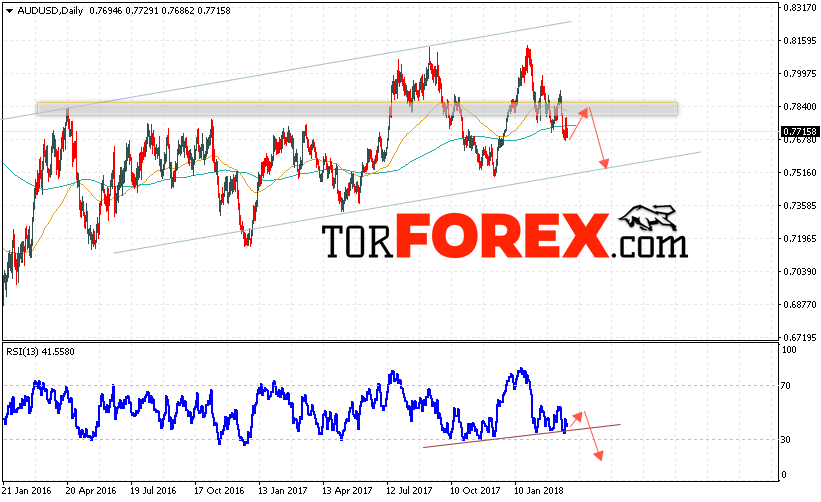Image resolution: width=821 pixels, height=502 pixels.
Task: Select the price axis value 0.71965
Action: click(800, 239)
